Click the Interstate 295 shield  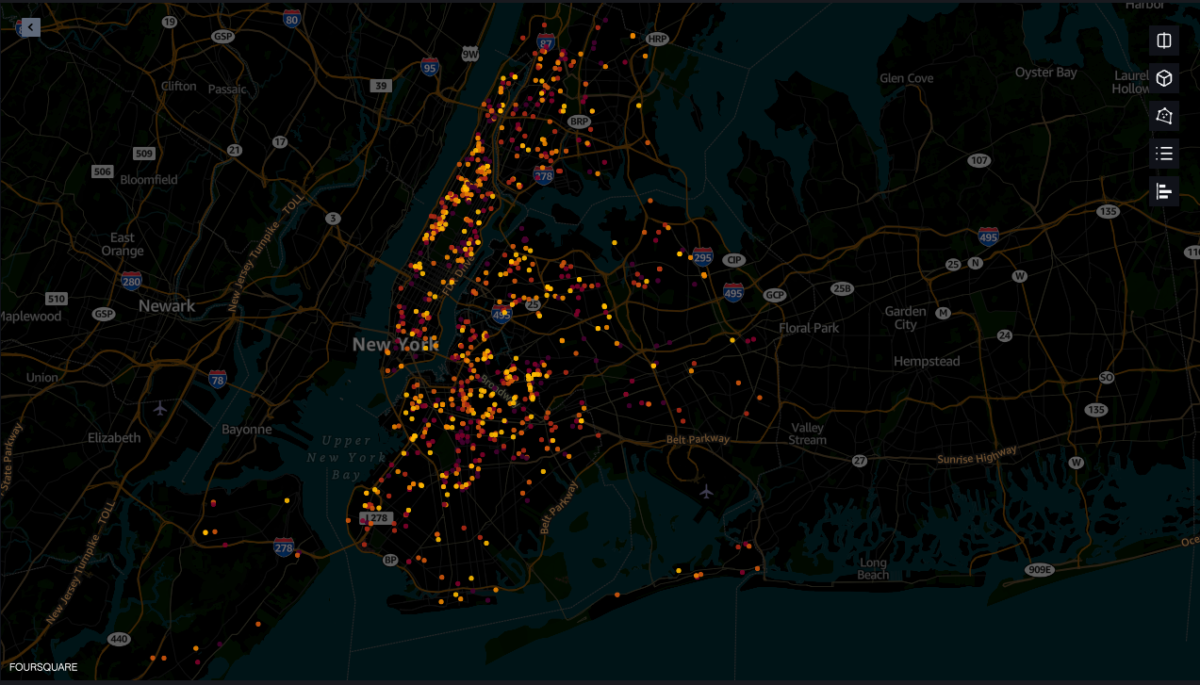click(703, 257)
